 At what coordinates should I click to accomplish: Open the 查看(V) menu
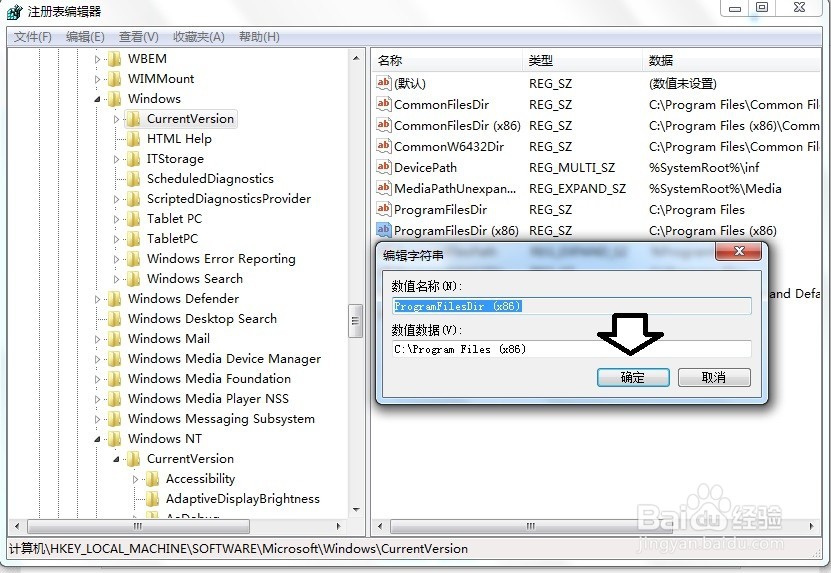pos(139,37)
